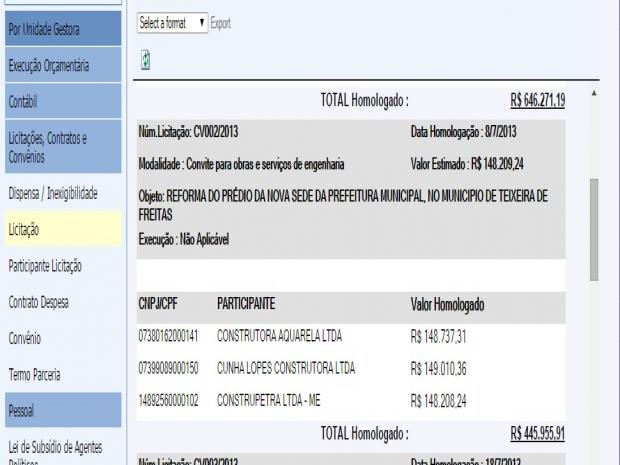Click scrollbar up arrow in report

tap(594, 93)
